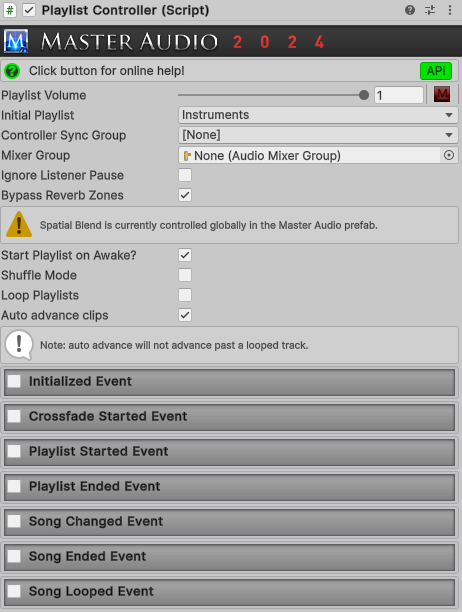Enable the Song Looped Event checkbox
This screenshot has width=462, height=612.
point(14,591)
